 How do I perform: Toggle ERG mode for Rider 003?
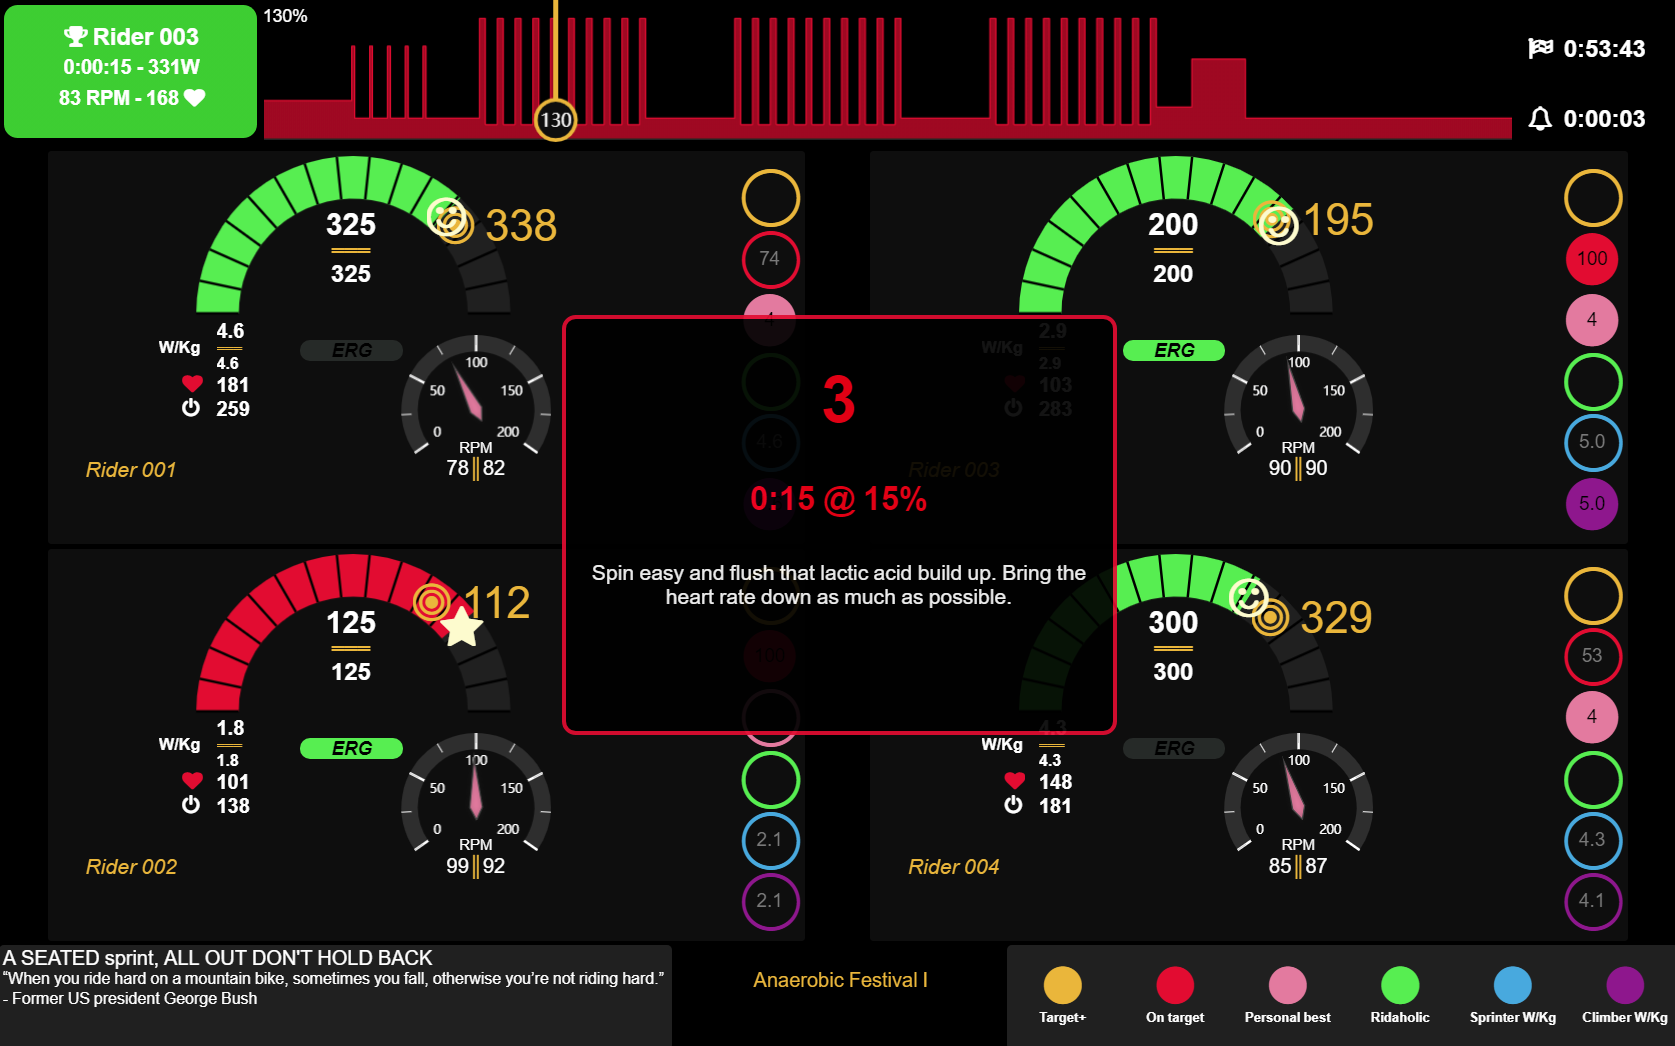[x=1174, y=351]
